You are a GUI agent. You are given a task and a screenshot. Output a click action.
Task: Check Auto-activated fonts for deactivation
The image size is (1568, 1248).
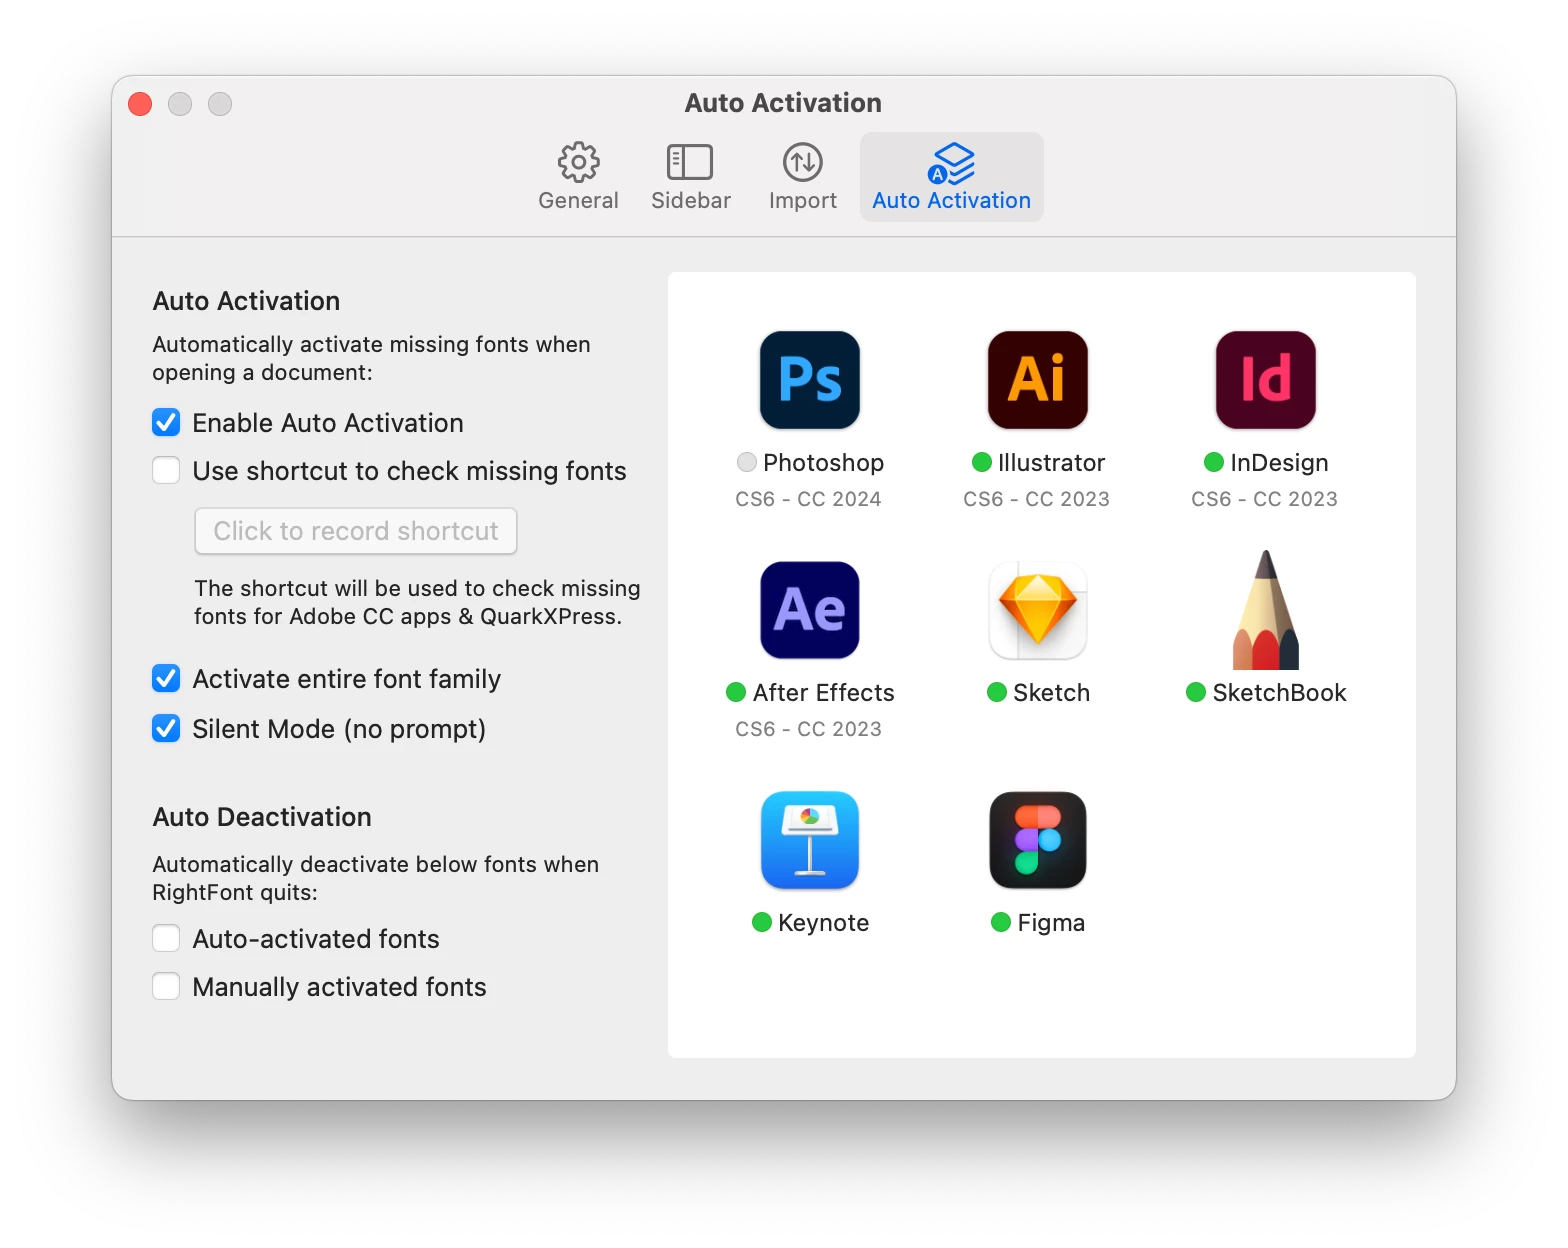pyautogui.click(x=166, y=939)
